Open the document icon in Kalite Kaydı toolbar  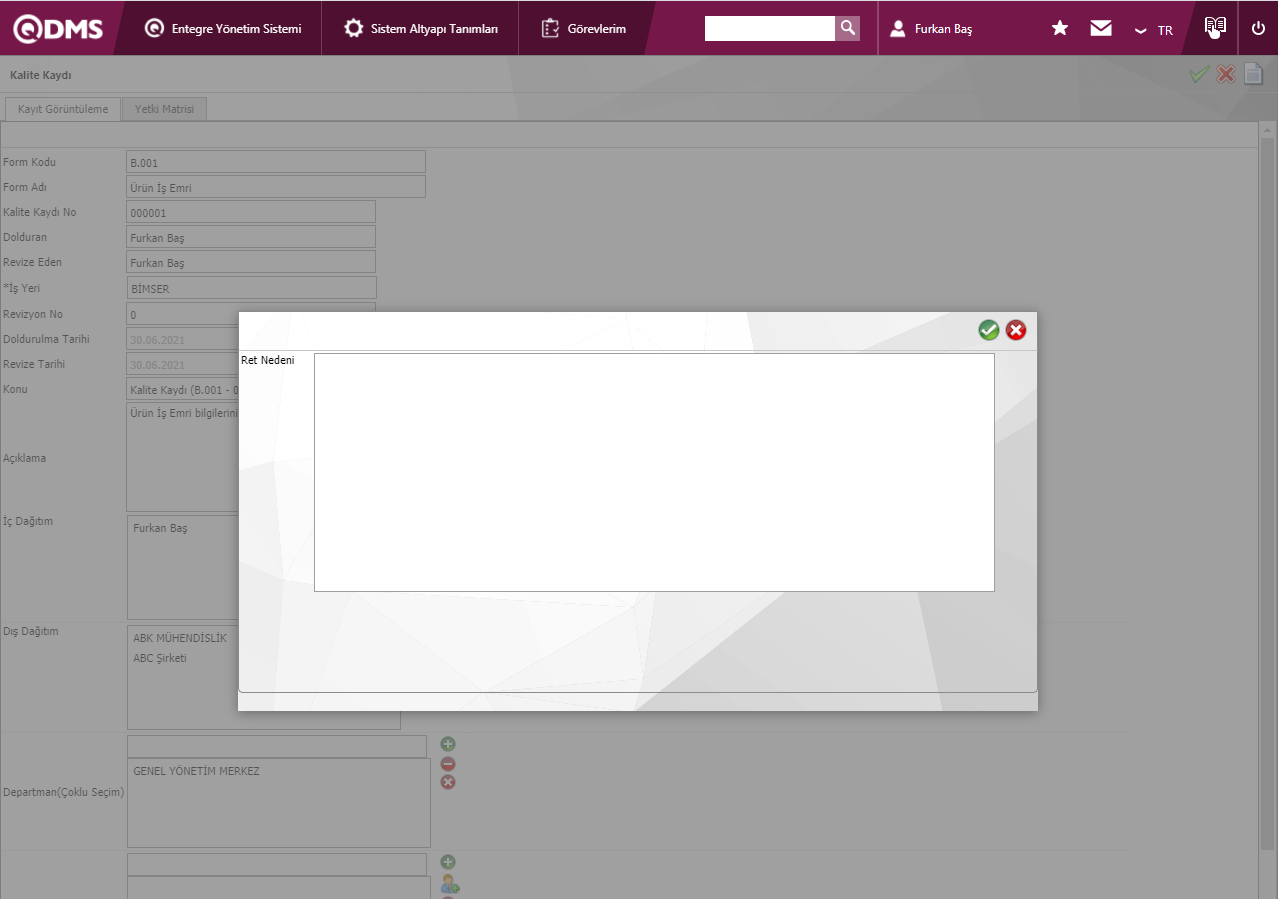click(1253, 74)
